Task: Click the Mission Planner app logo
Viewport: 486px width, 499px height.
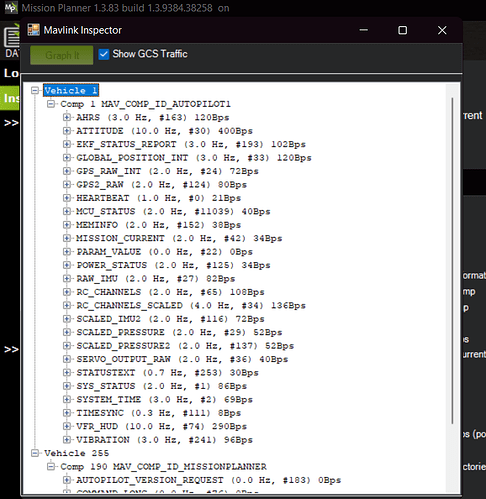Action: coord(11,7)
